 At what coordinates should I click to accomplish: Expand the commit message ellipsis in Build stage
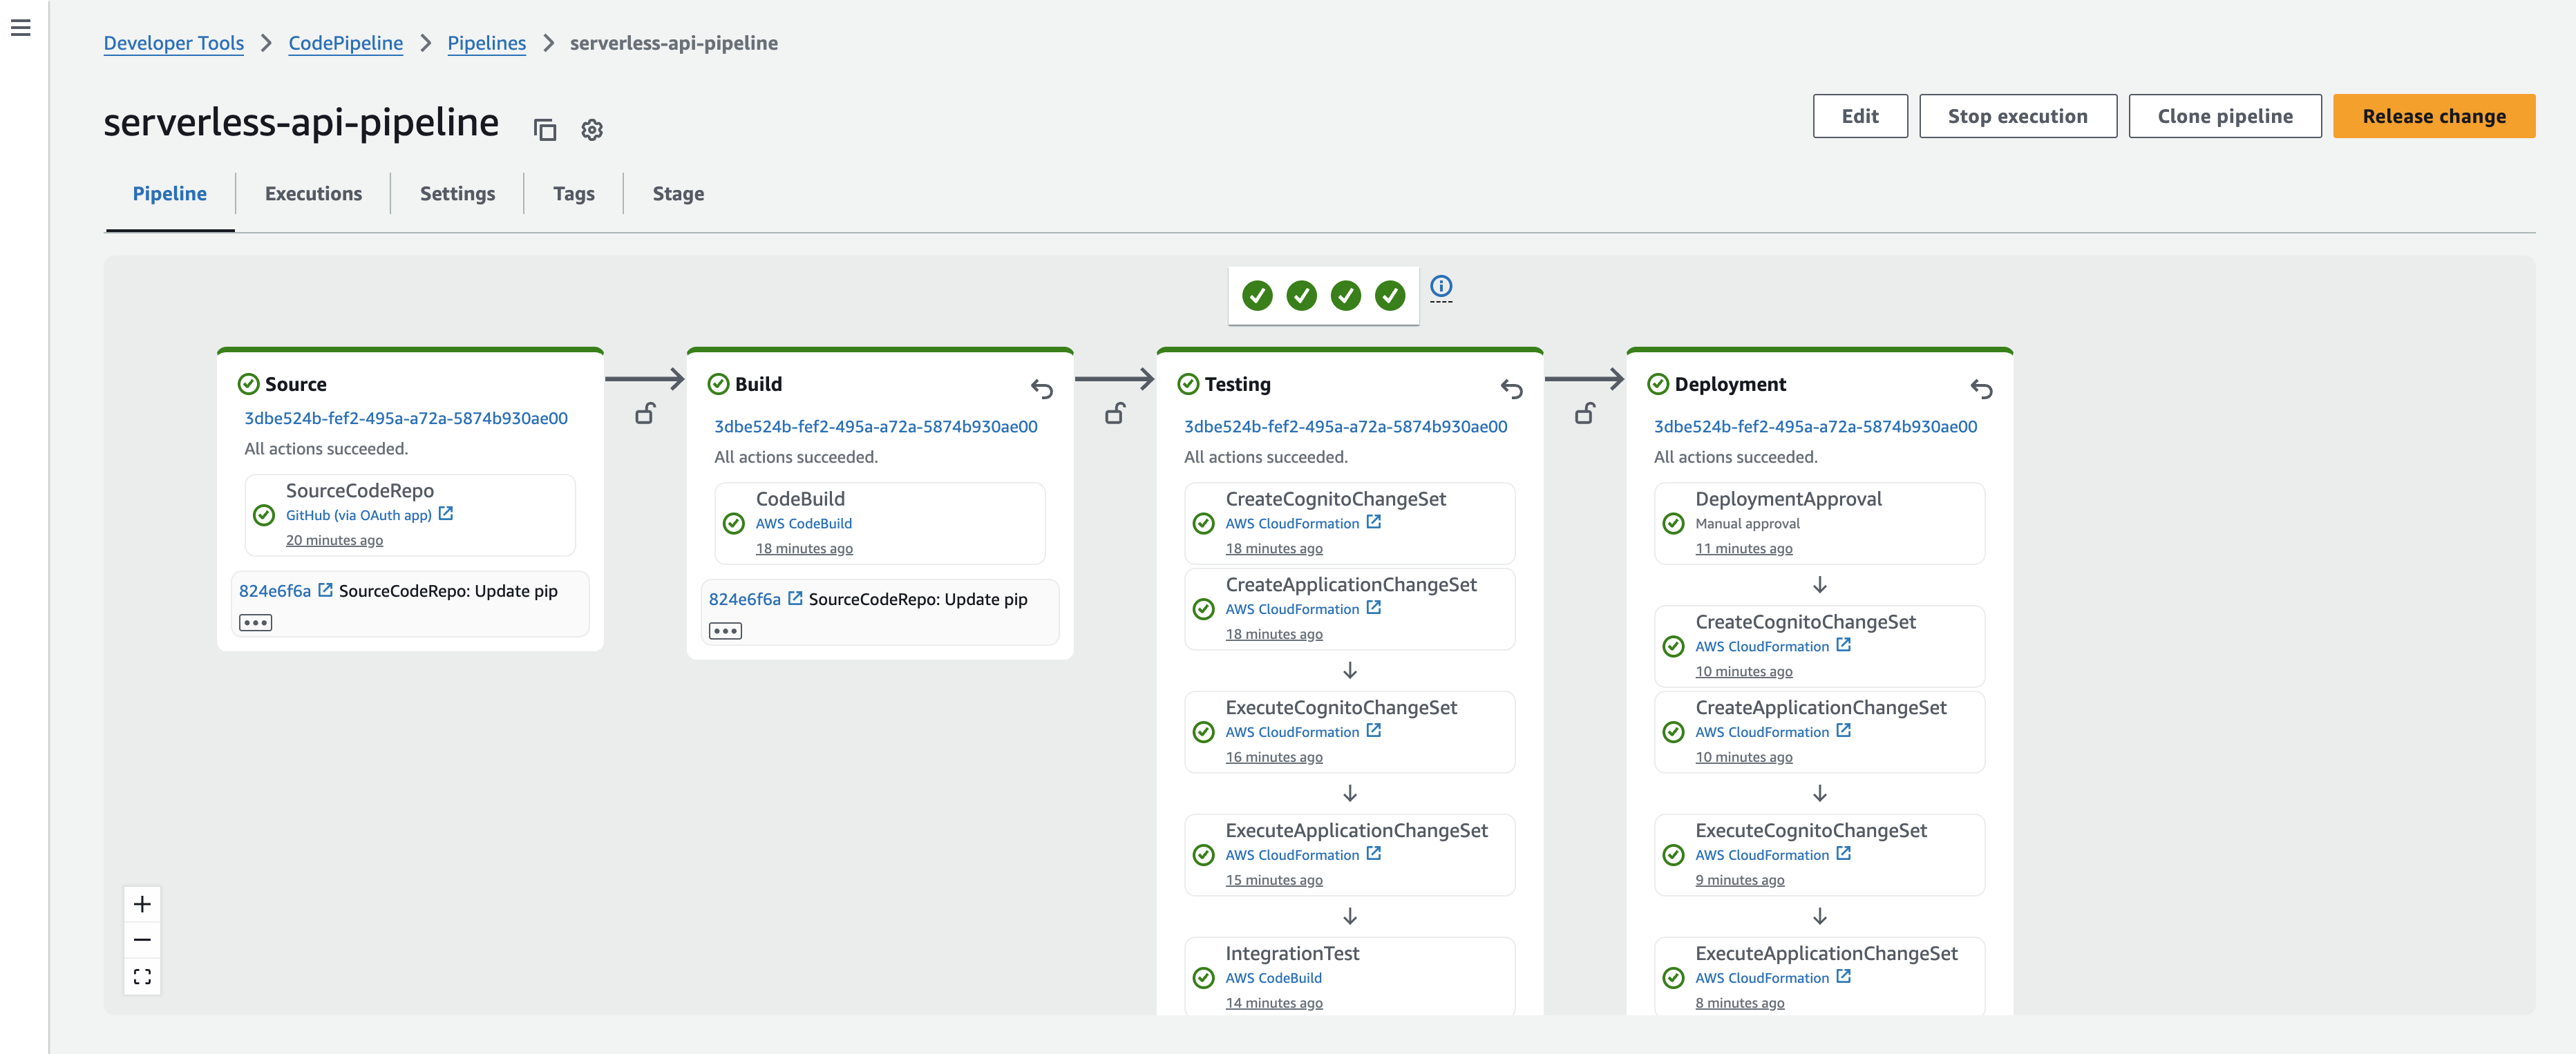[x=727, y=630]
